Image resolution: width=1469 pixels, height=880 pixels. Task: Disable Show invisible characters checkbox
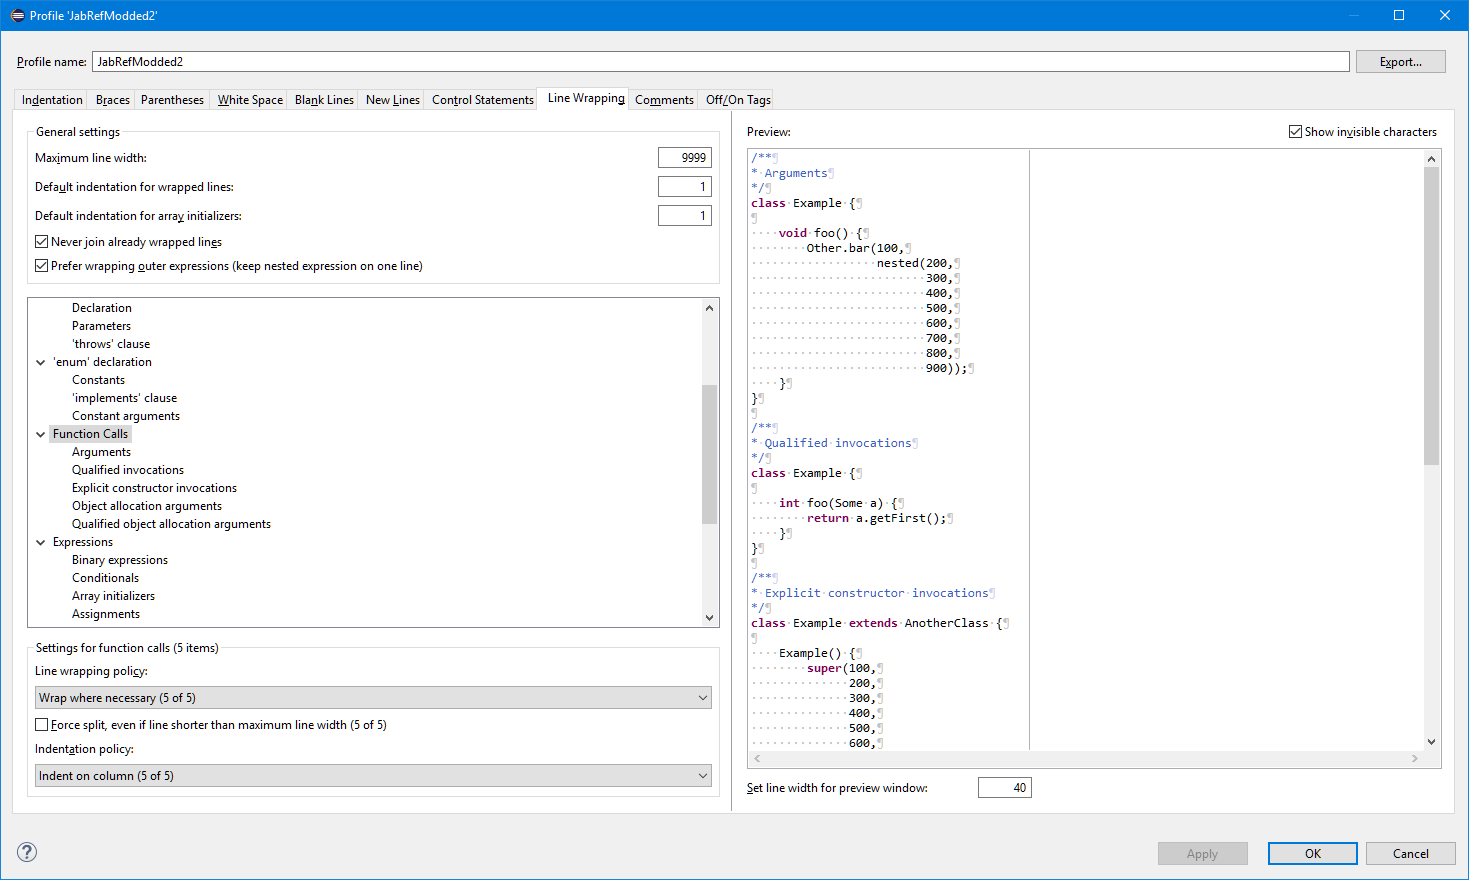(1295, 132)
